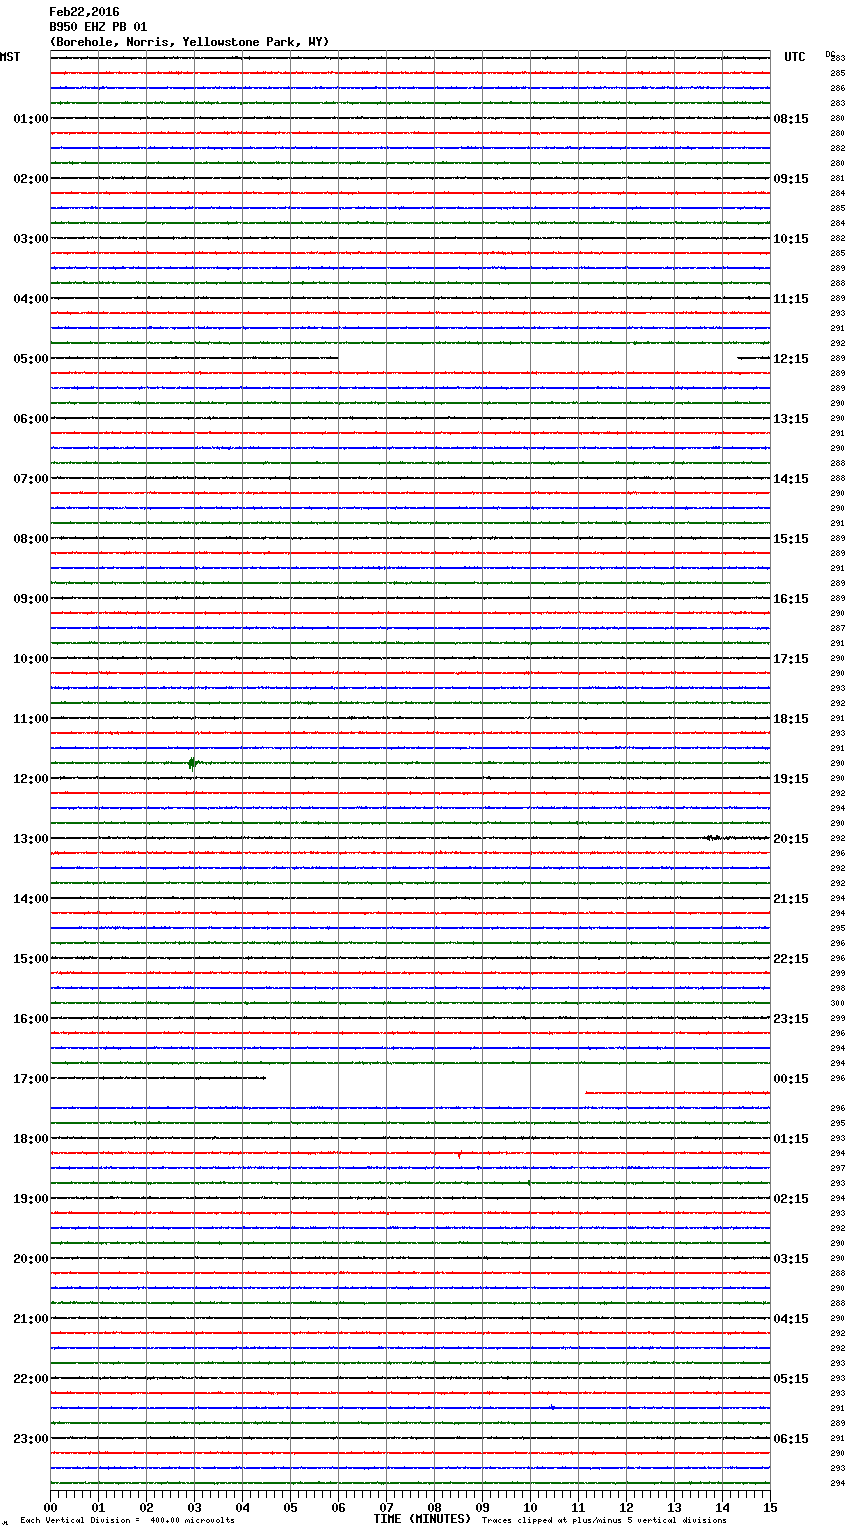Click the 20:15 UTC time label

click(791, 839)
